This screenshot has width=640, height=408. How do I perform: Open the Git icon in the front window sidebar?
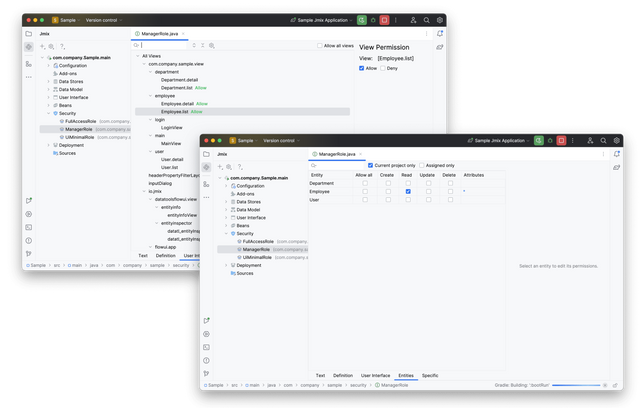206,373
